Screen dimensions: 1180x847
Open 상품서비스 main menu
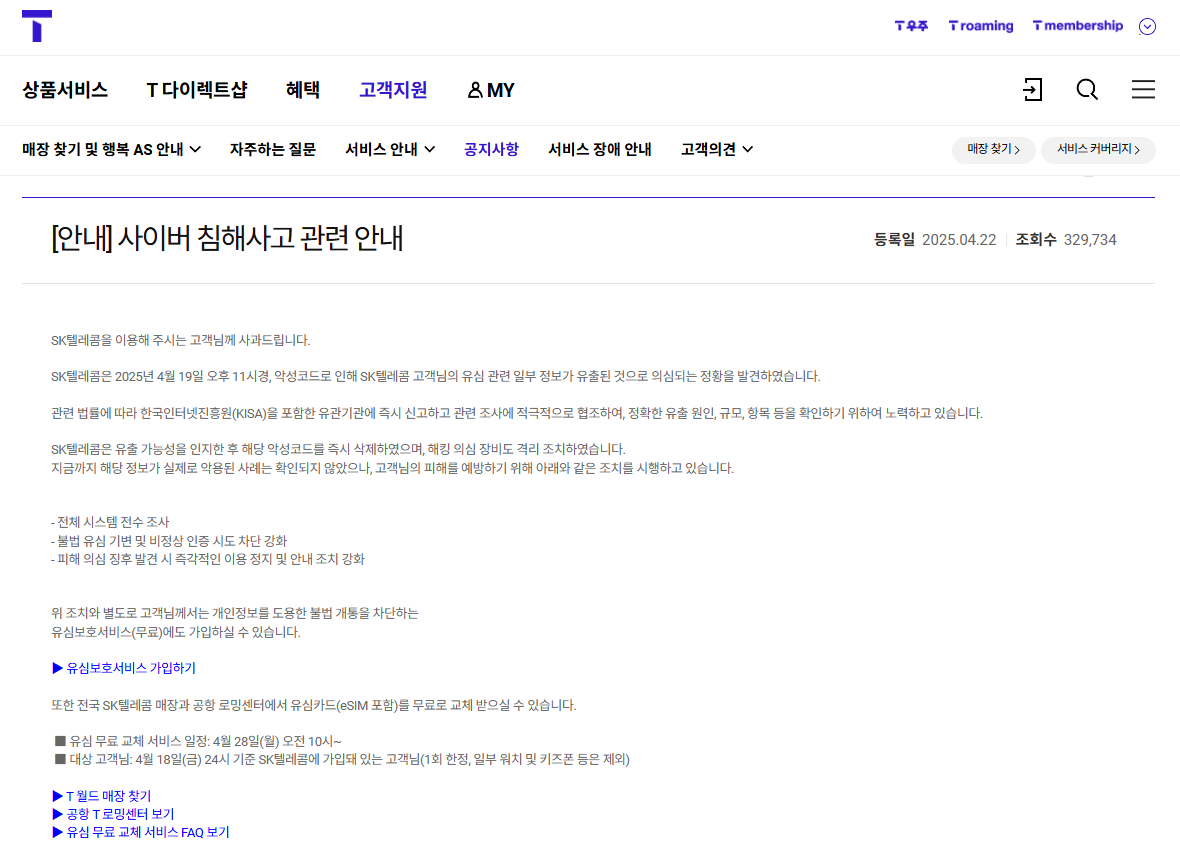[x=65, y=90]
